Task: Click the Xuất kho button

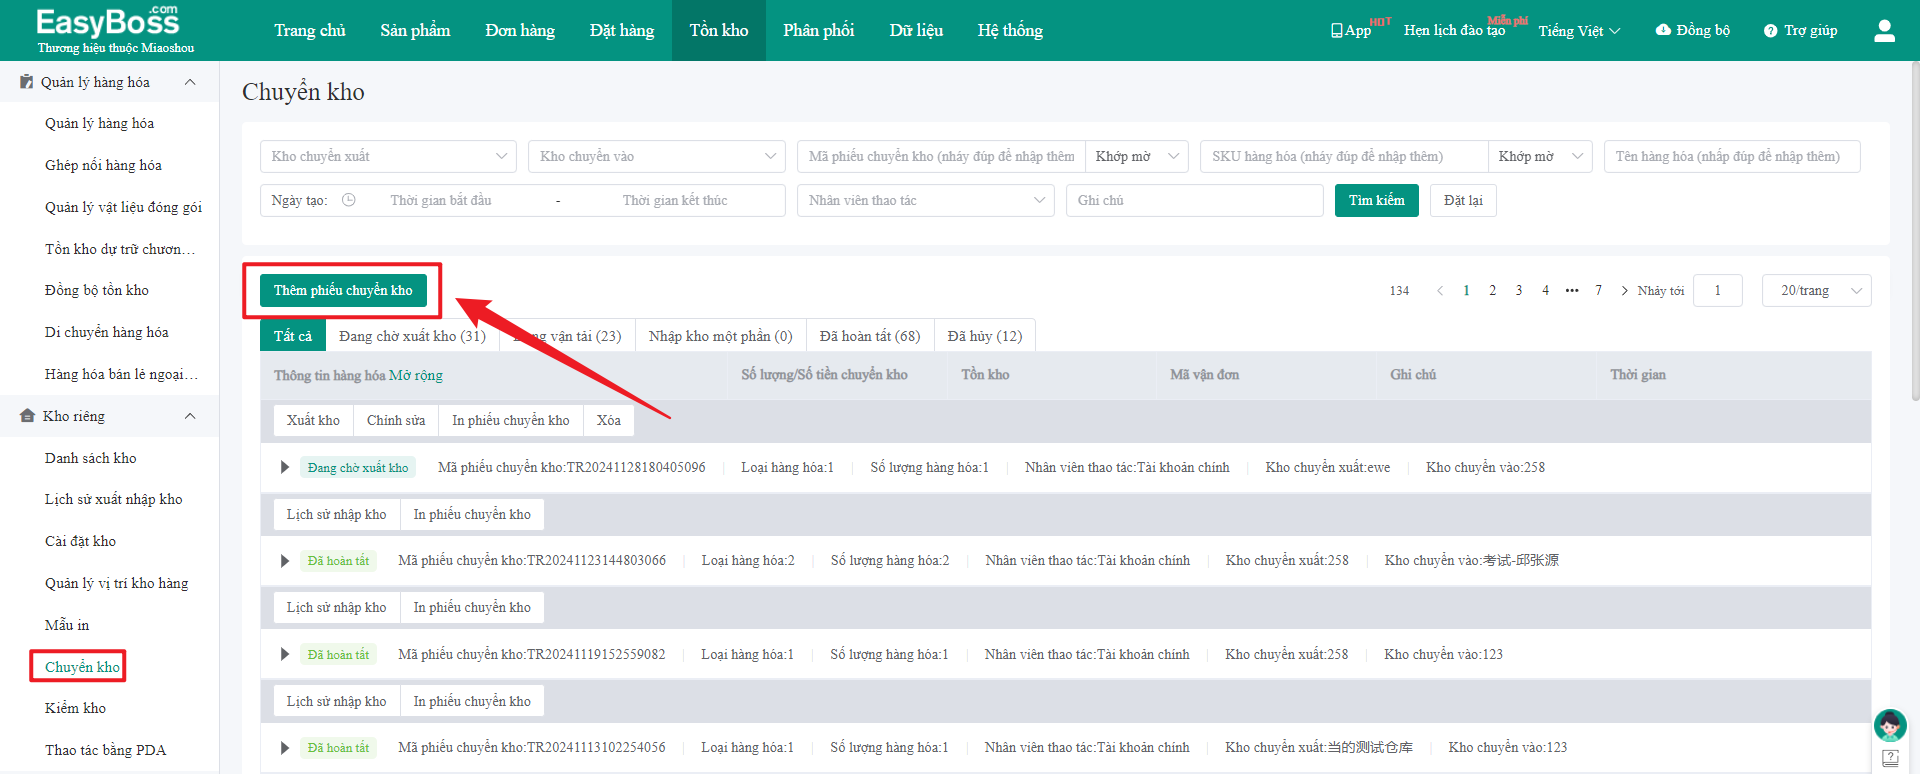Action: click(x=313, y=421)
